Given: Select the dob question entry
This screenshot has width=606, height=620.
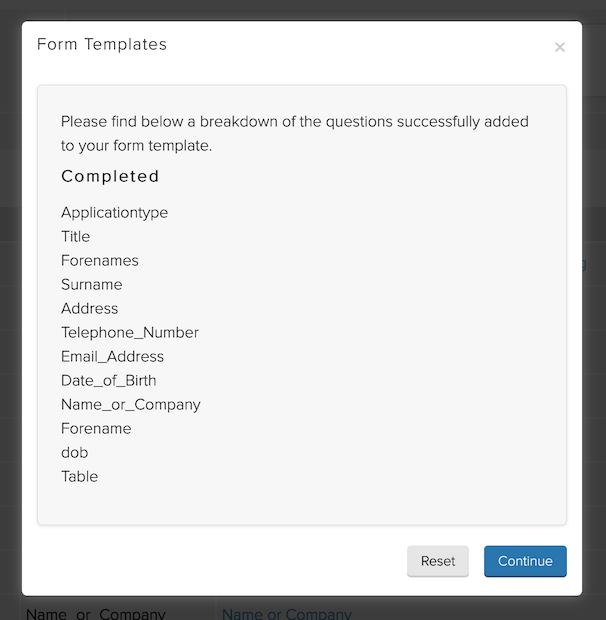Looking at the screenshot, I should [x=74, y=452].
